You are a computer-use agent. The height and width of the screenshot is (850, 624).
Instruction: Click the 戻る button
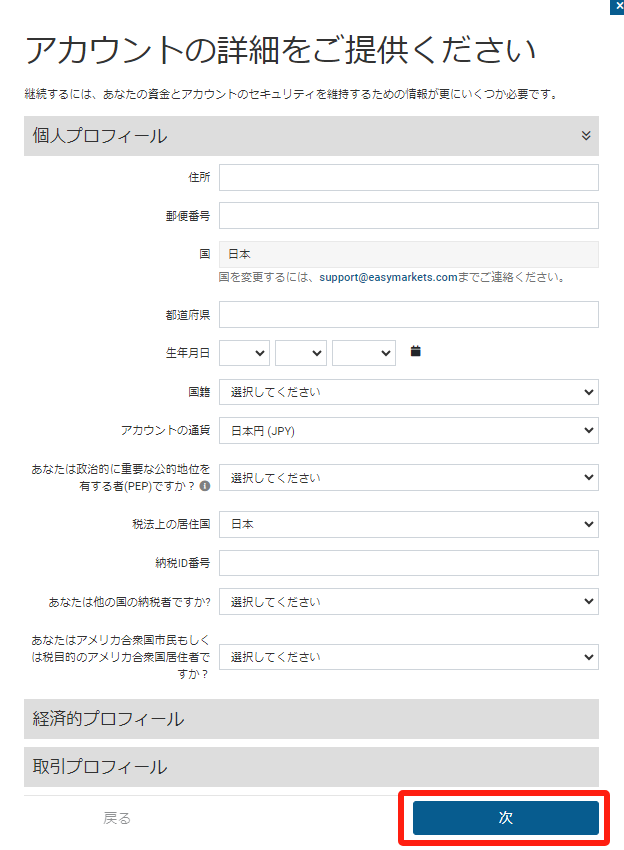117,818
